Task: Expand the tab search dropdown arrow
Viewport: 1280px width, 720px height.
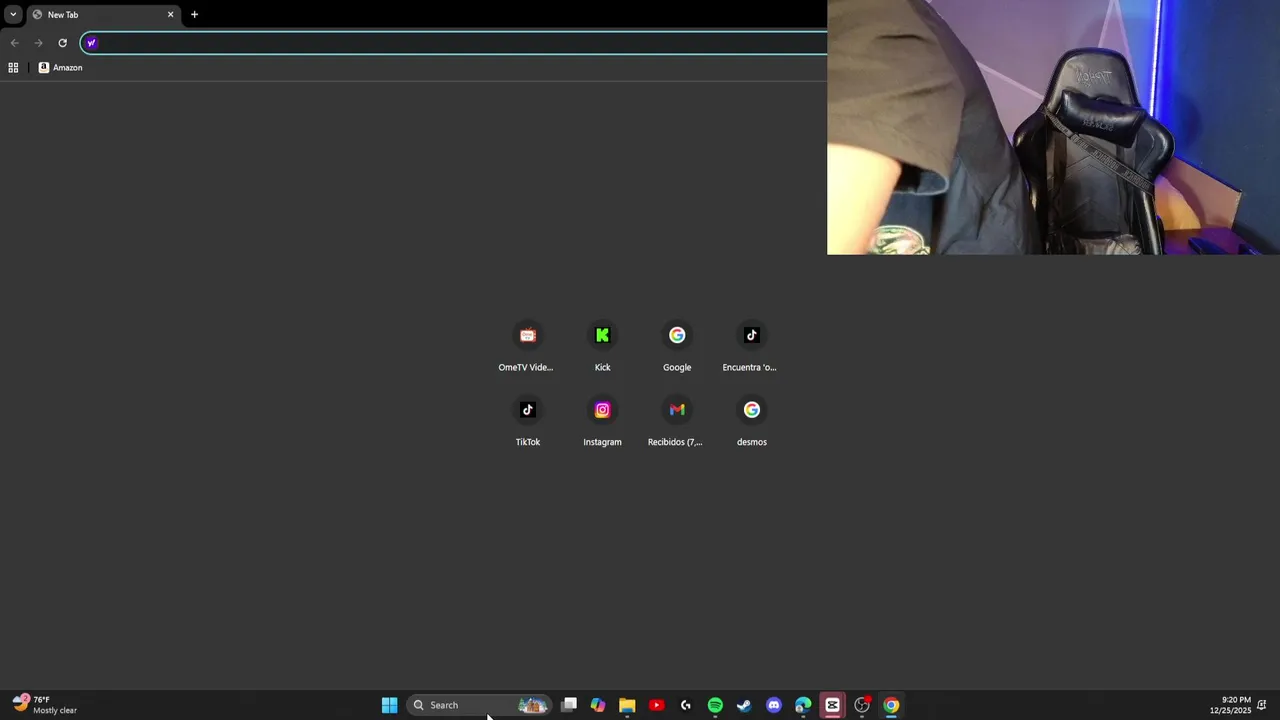Action: tap(13, 15)
